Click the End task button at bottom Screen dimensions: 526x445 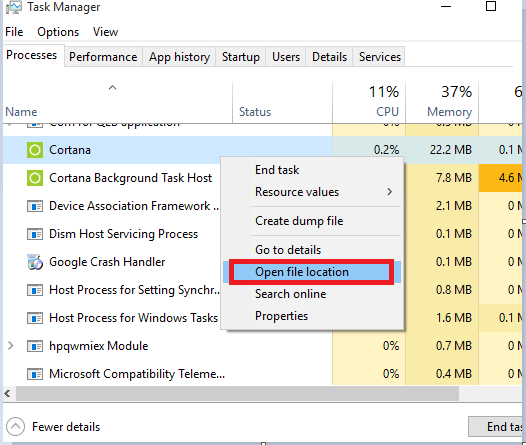tap(495, 427)
